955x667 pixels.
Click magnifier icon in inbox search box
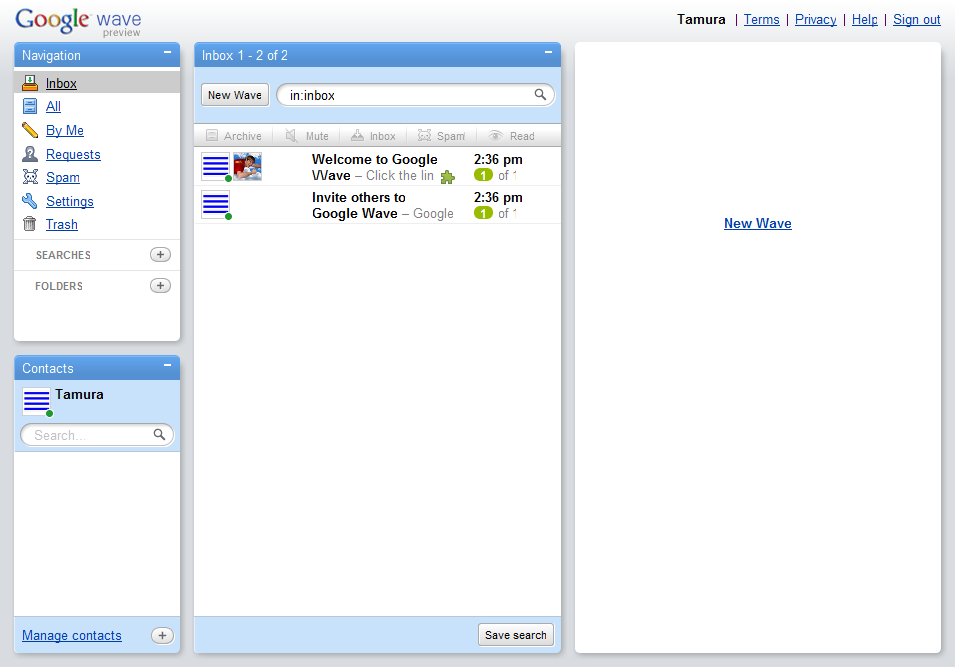(x=540, y=95)
